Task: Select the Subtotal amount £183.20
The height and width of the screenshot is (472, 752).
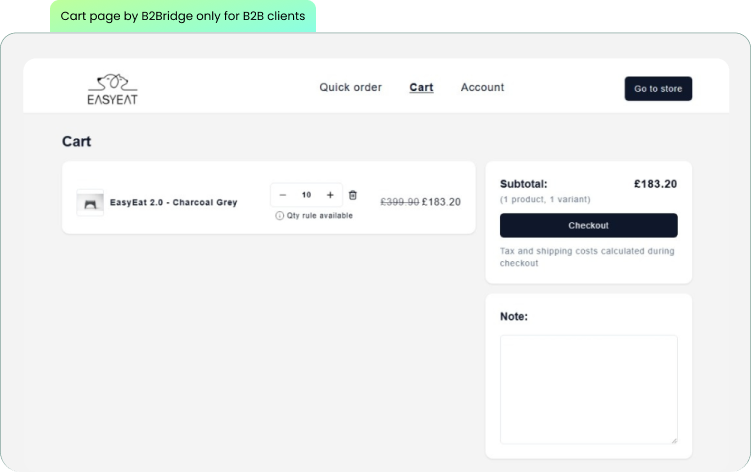Action: click(655, 184)
